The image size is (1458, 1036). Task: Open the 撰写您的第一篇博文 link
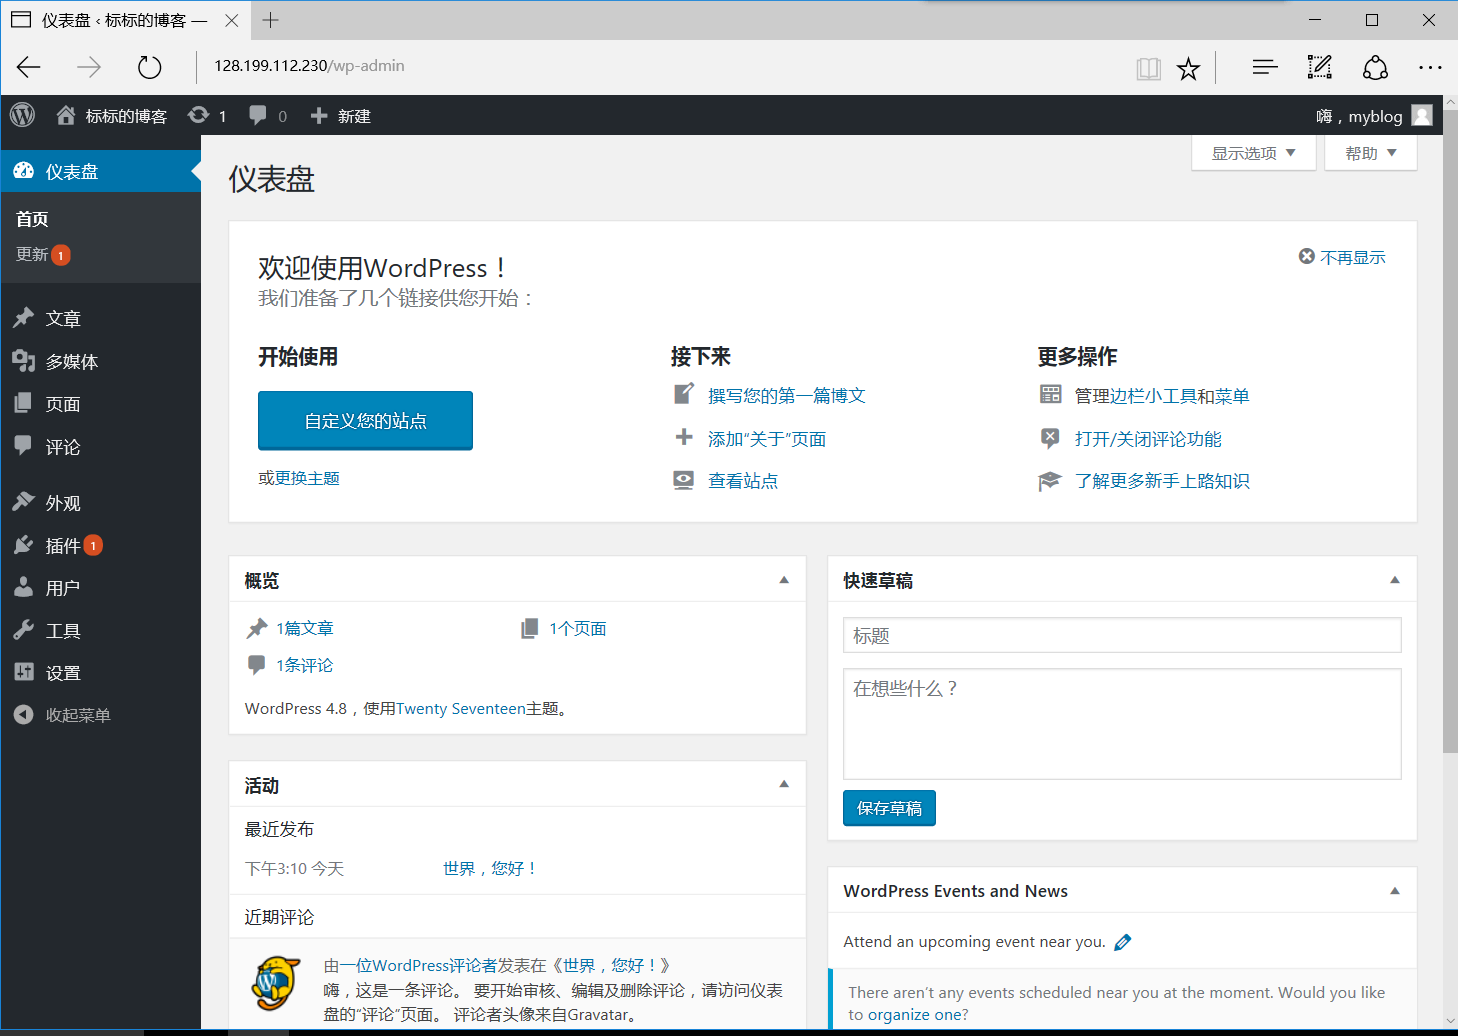pos(787,396)
